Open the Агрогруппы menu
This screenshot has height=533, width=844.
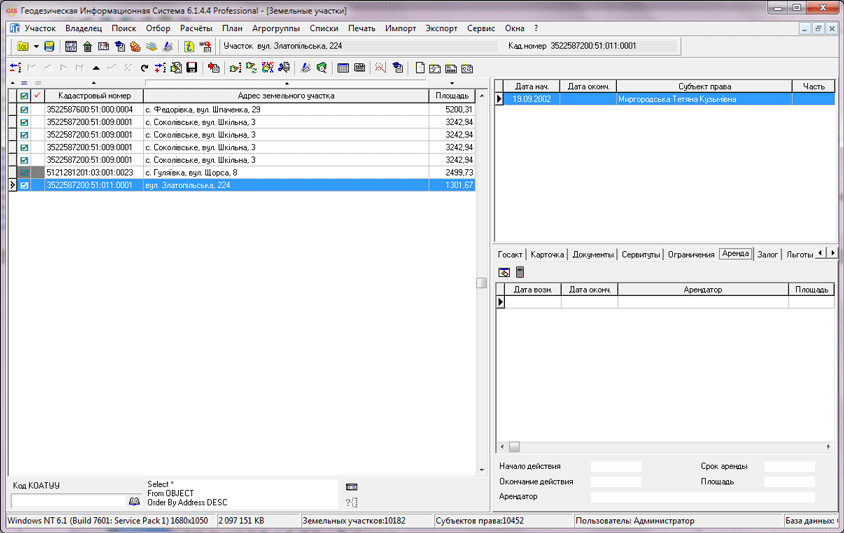click(x=276, y=29)
